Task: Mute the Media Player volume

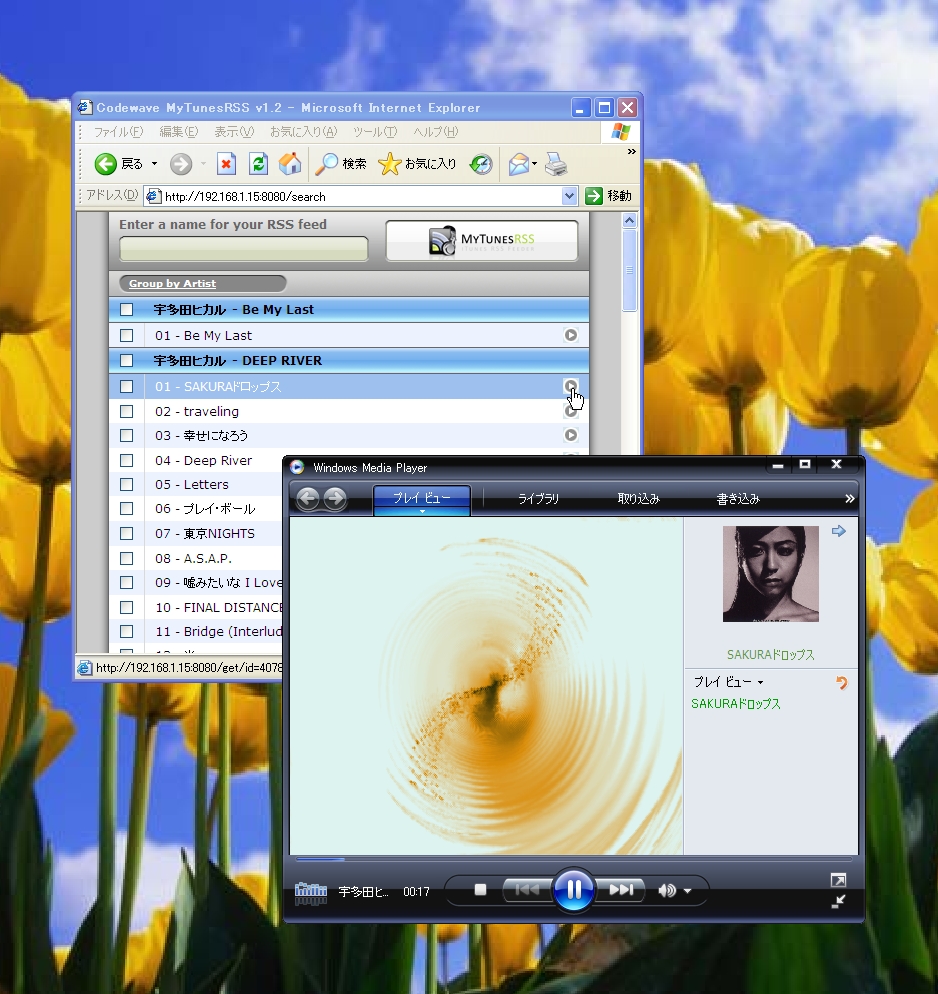Action: [667, 891]
